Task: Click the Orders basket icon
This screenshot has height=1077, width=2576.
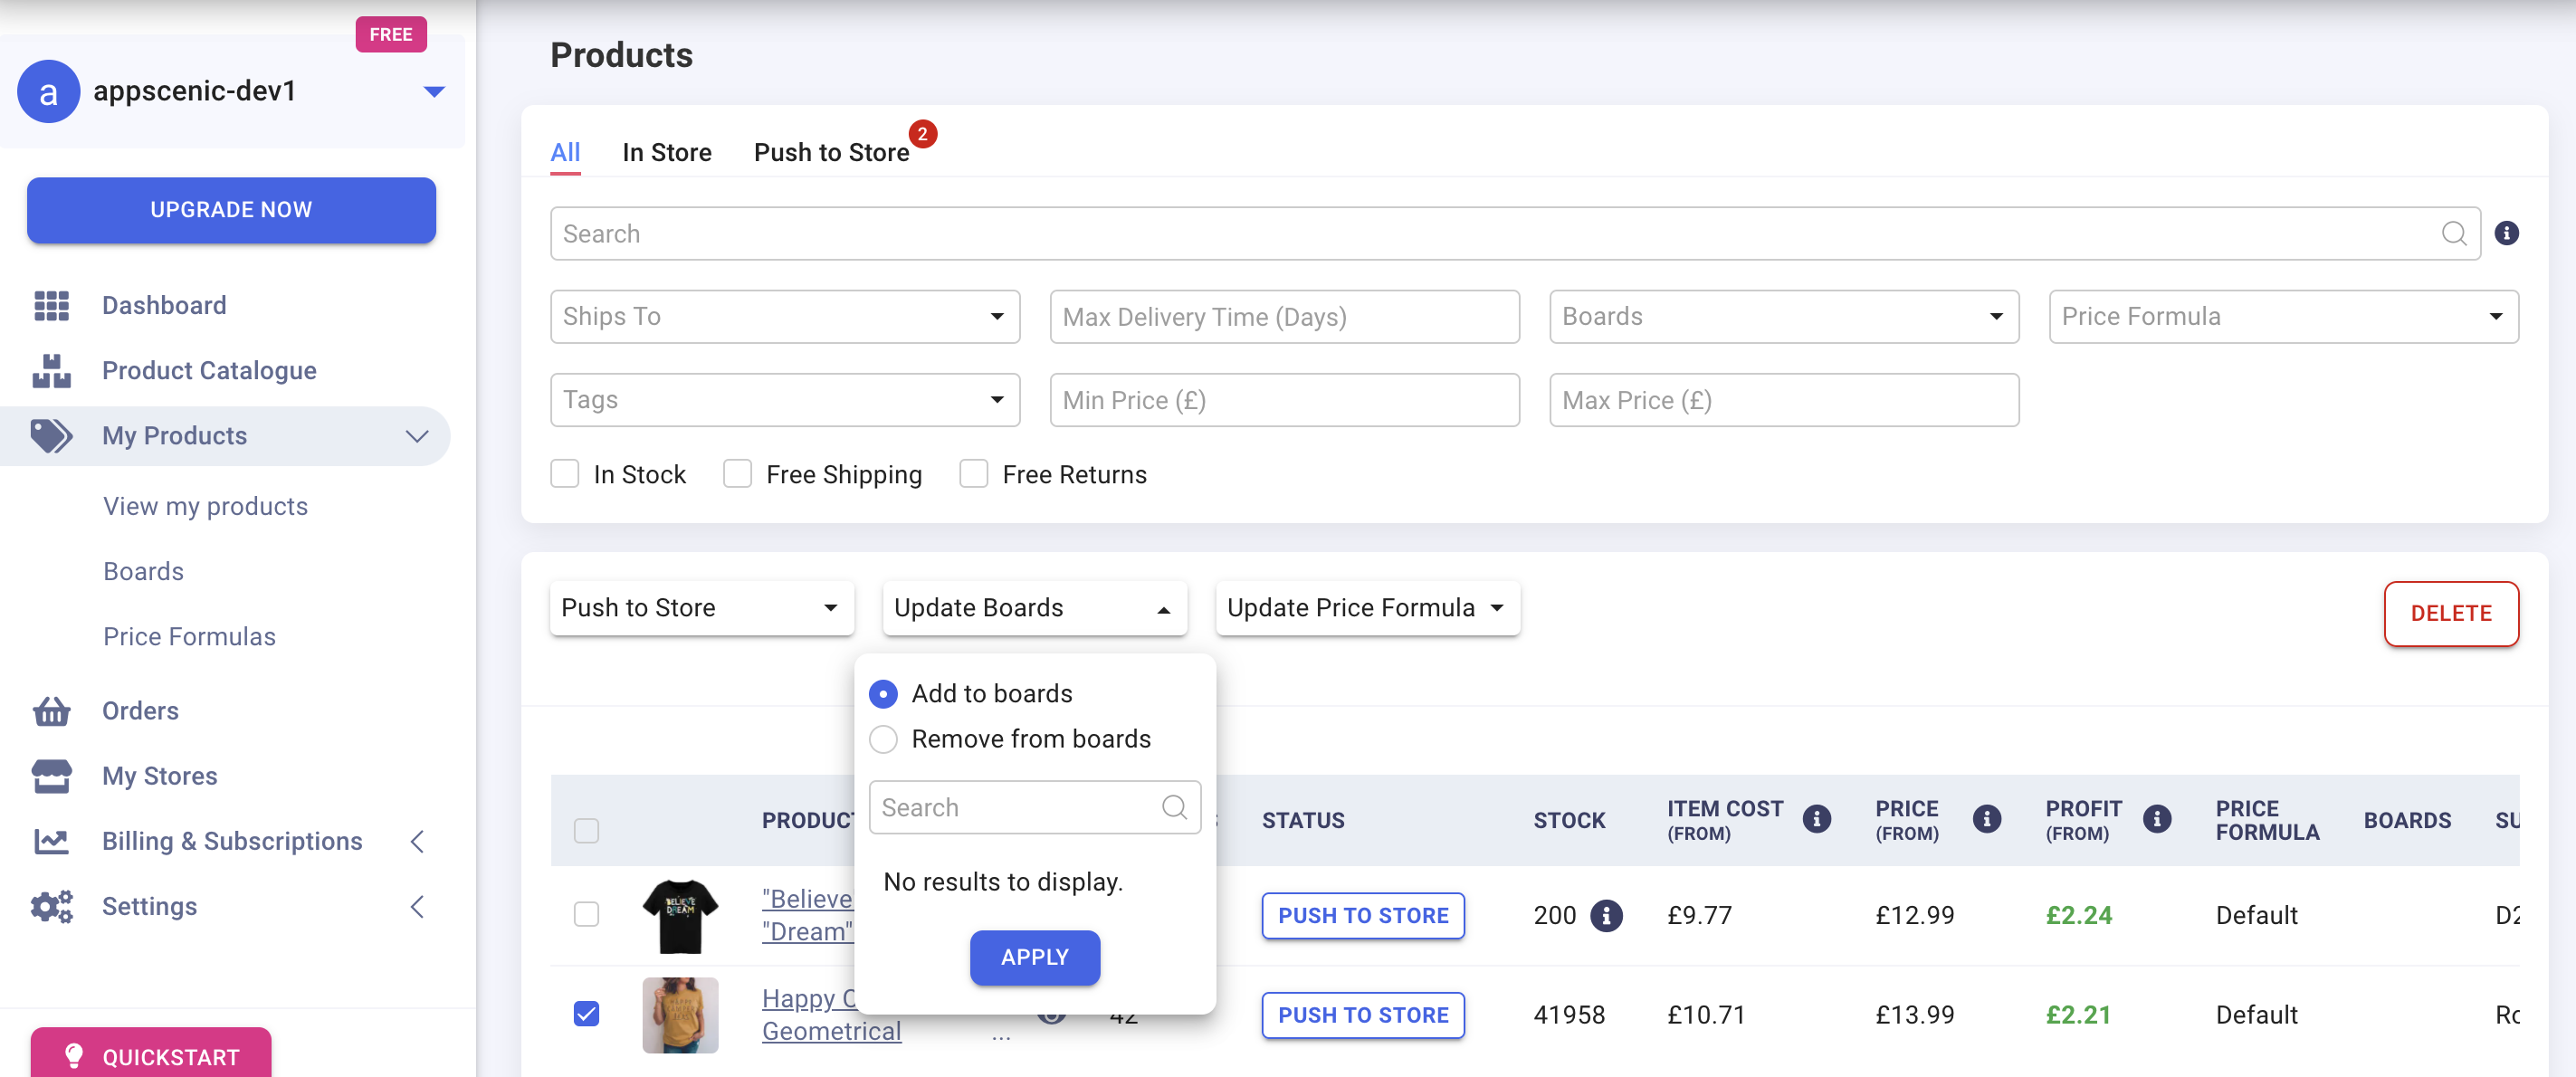Action: 51,711
